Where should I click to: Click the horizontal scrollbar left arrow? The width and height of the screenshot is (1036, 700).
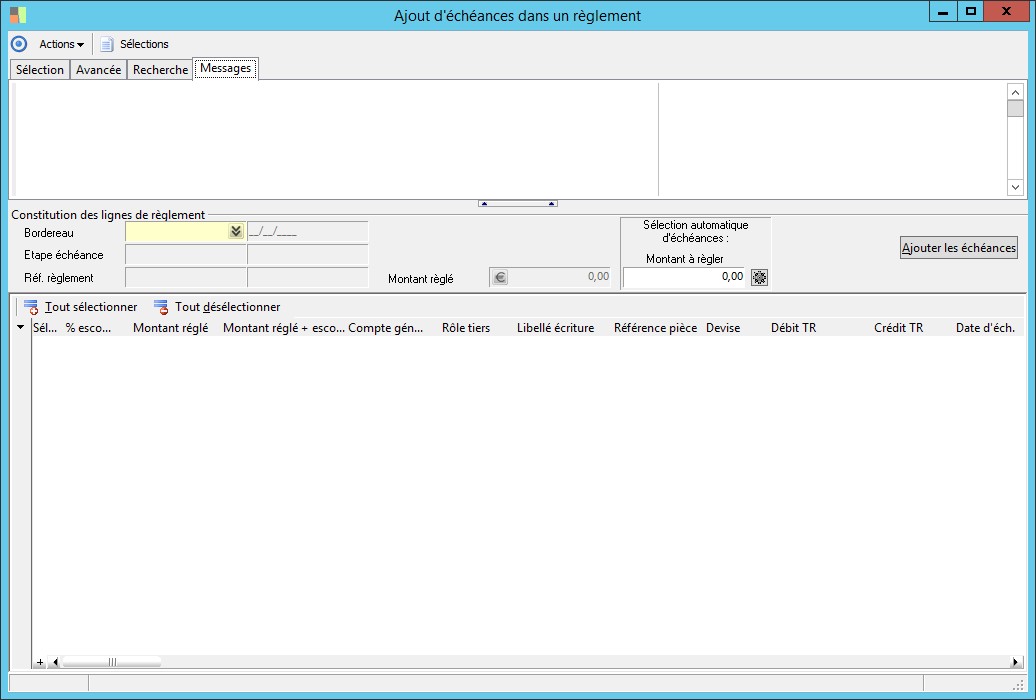(x=56, y=662)
